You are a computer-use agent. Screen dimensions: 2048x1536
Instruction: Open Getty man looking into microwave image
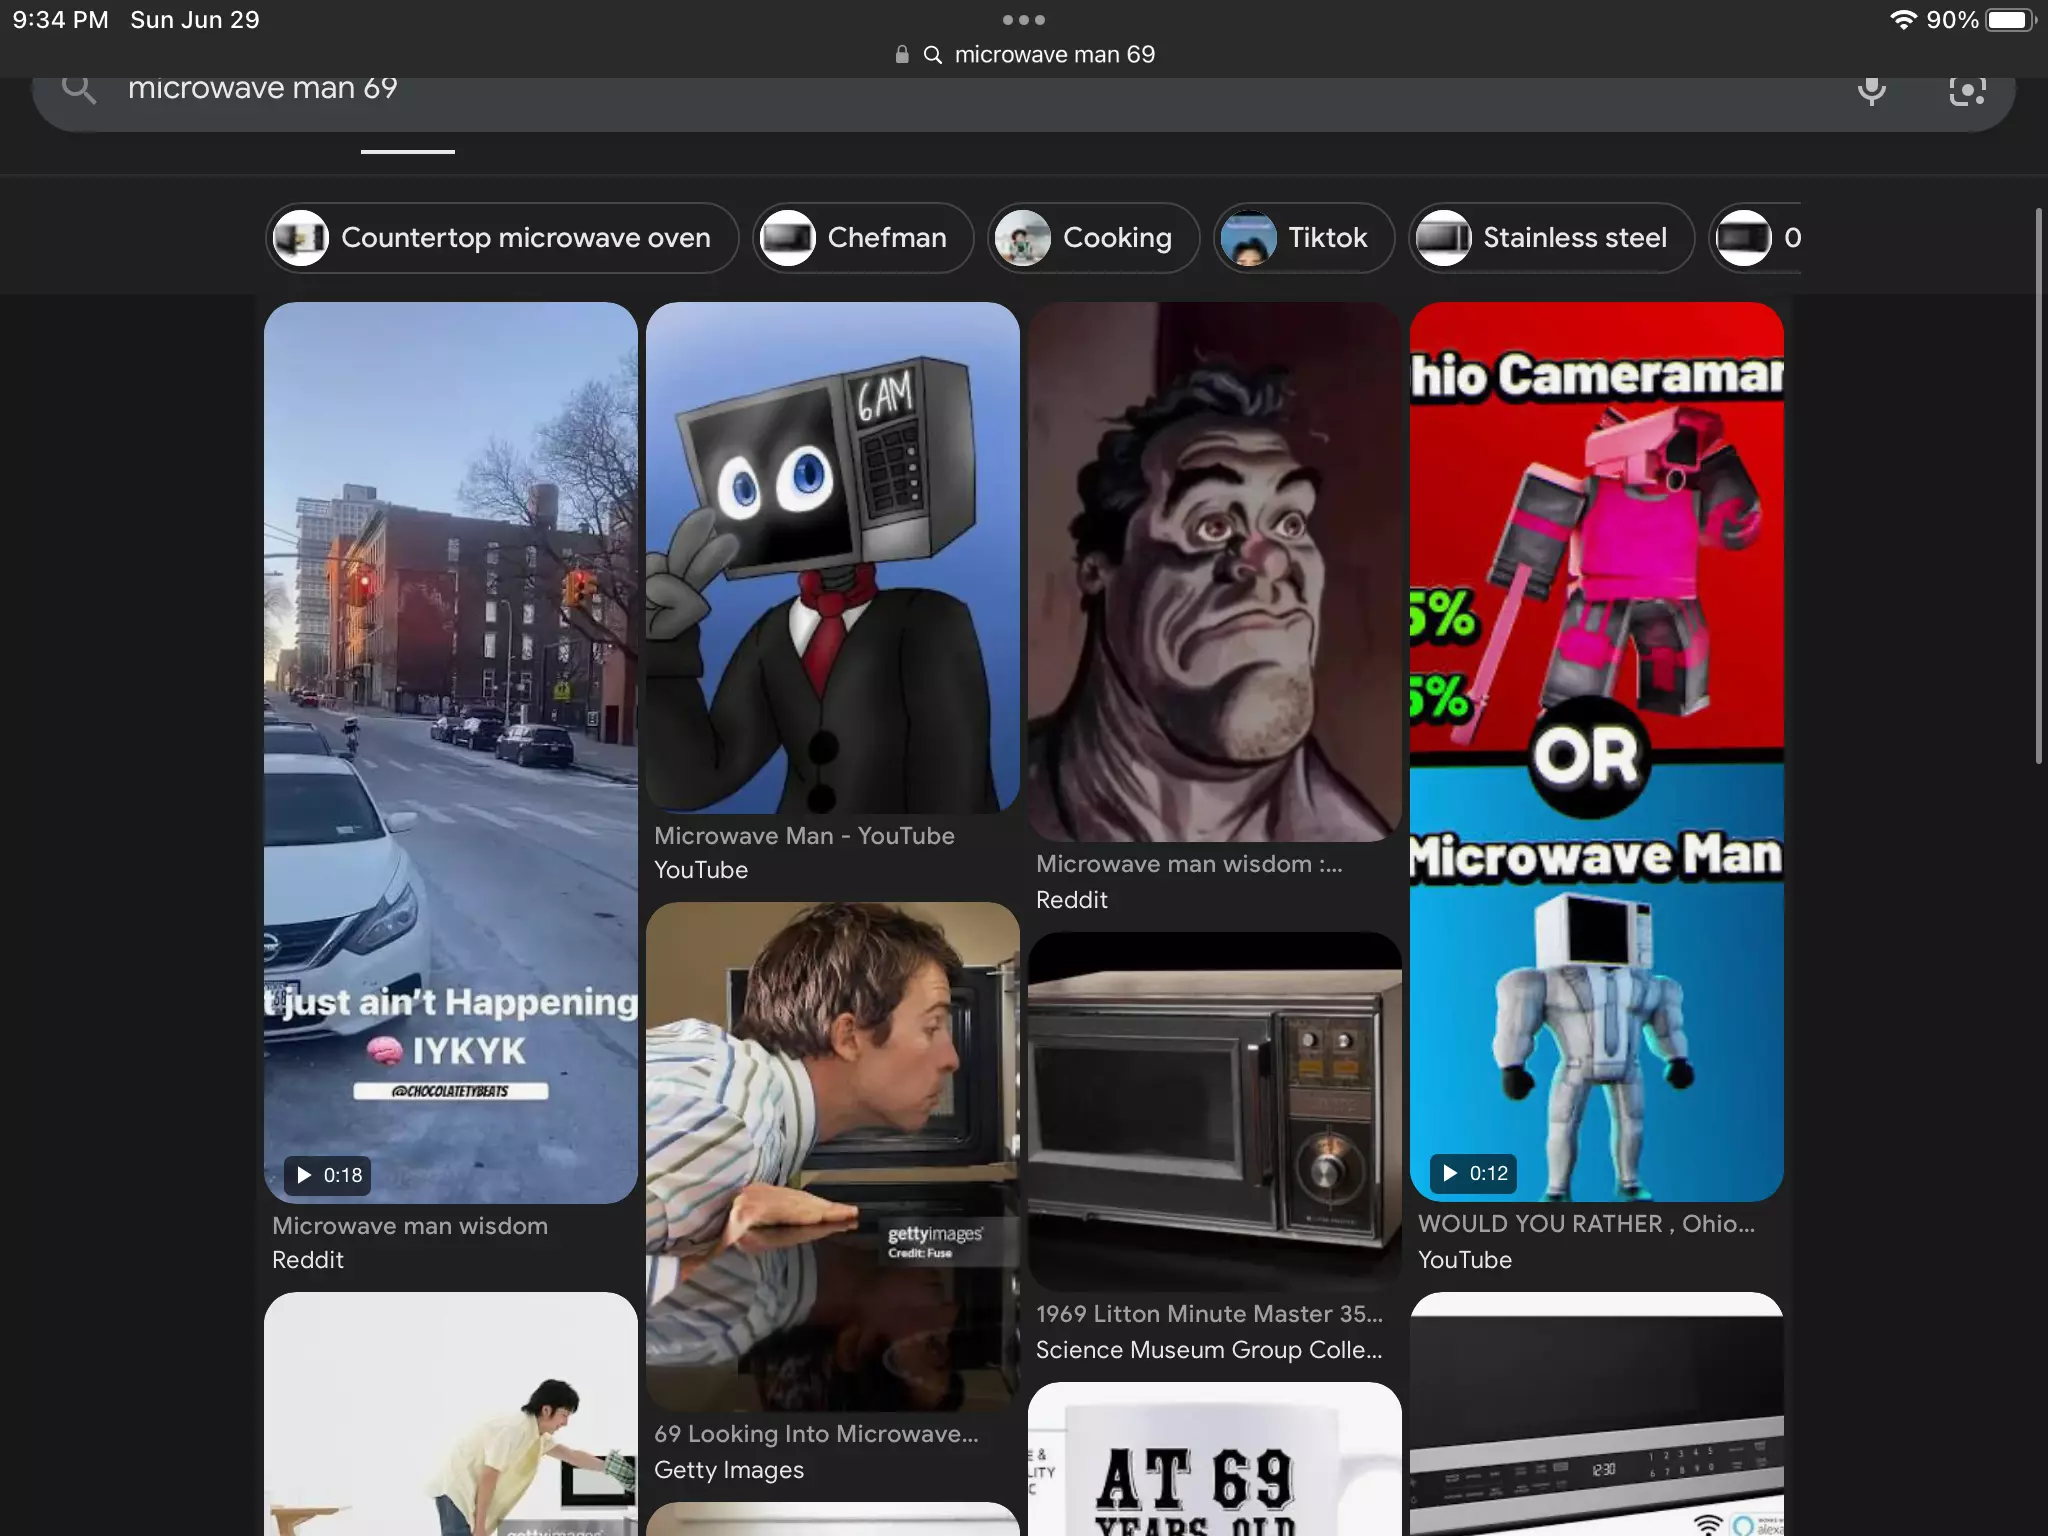tap(832, 1155)
